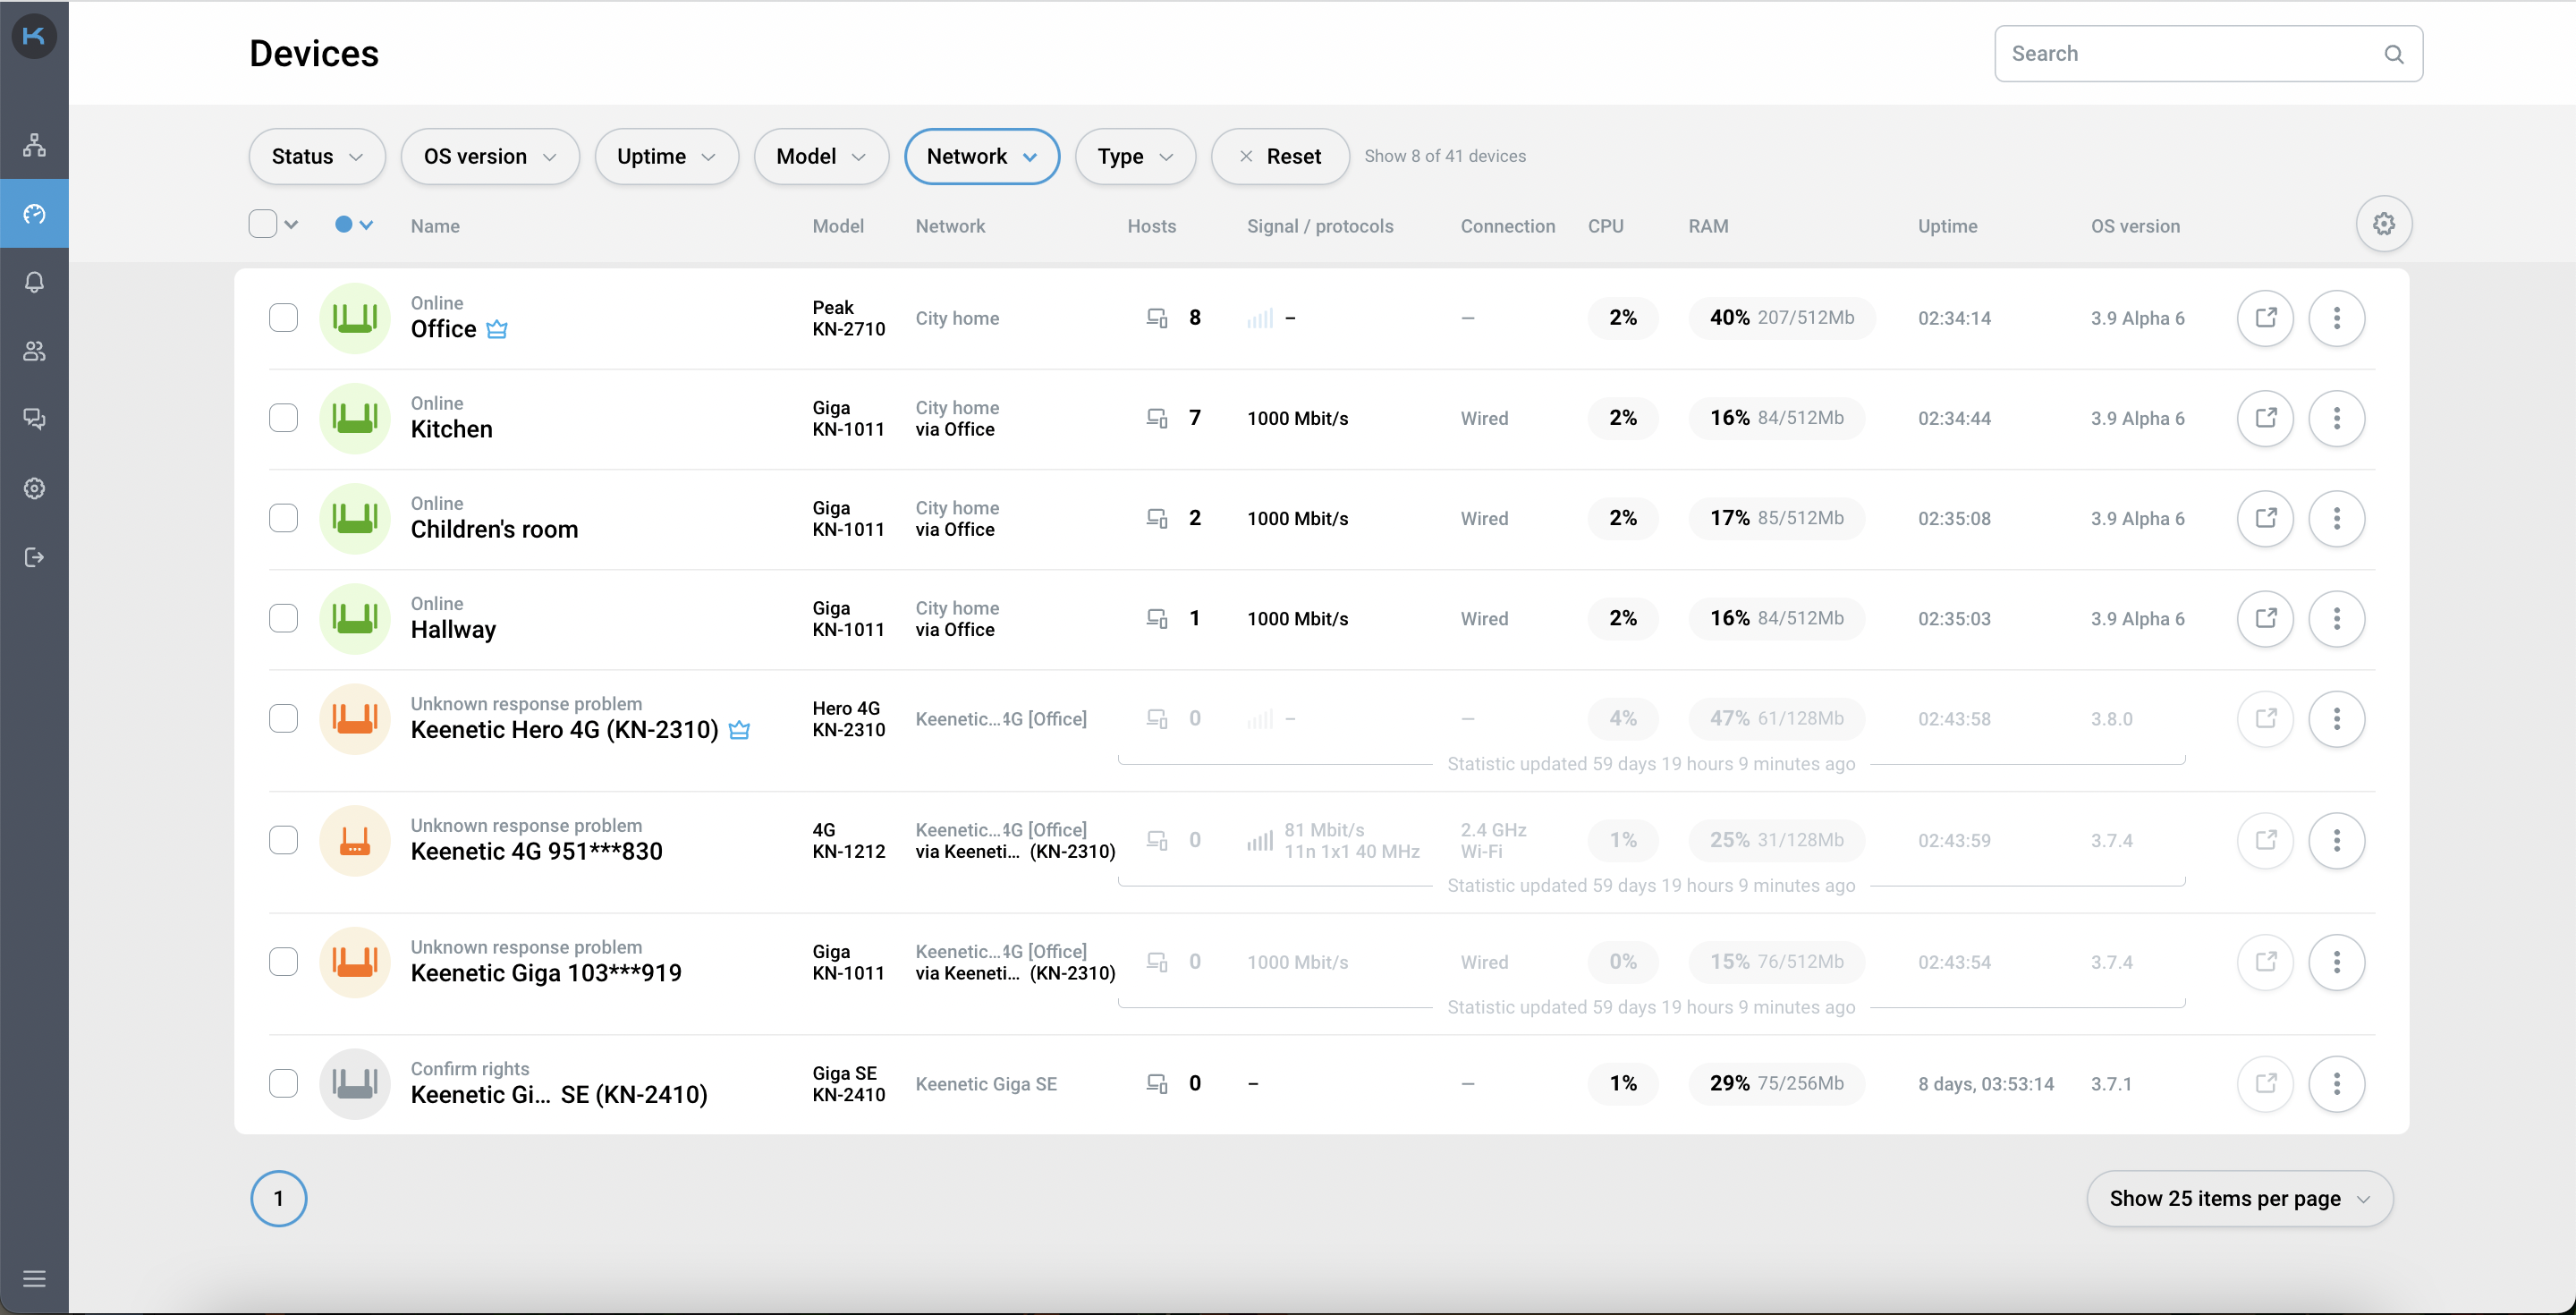
Task: Open Show 25 items per page dropdown
Action: click(x=2240, y=1199)
